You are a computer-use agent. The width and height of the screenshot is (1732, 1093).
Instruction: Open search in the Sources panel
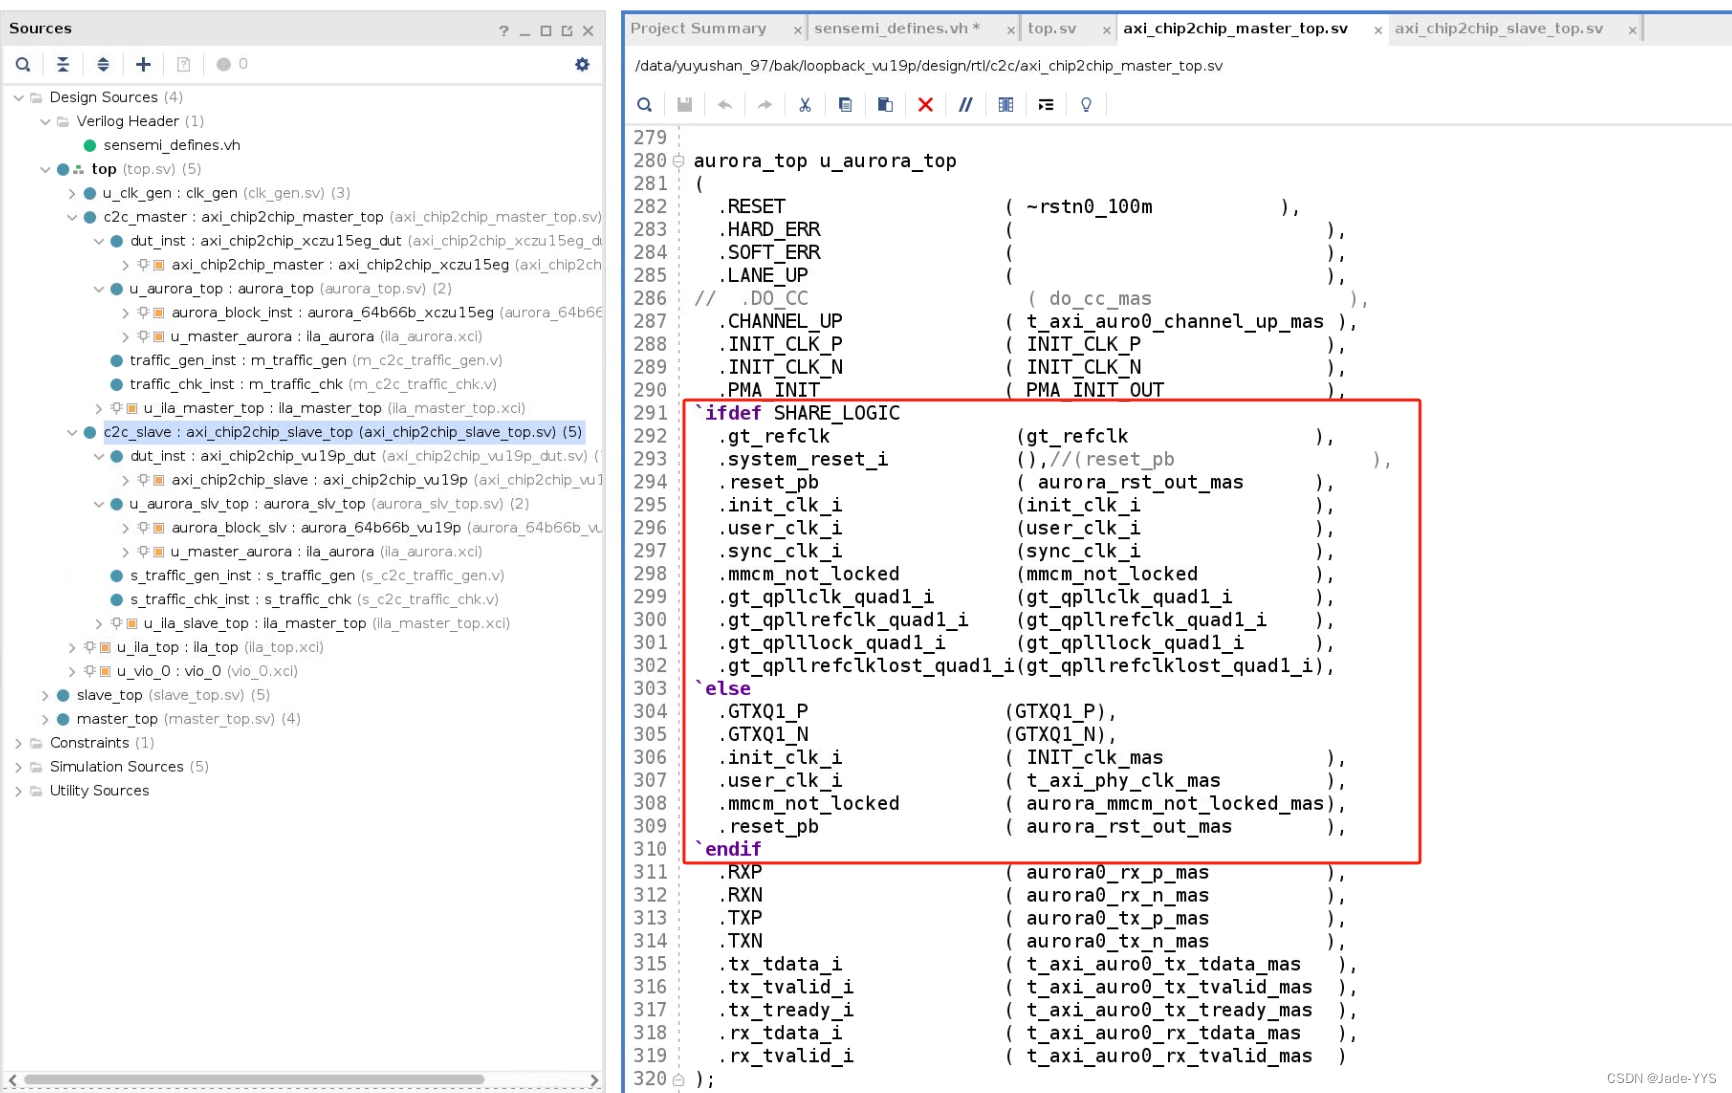[x=23, y=64]
